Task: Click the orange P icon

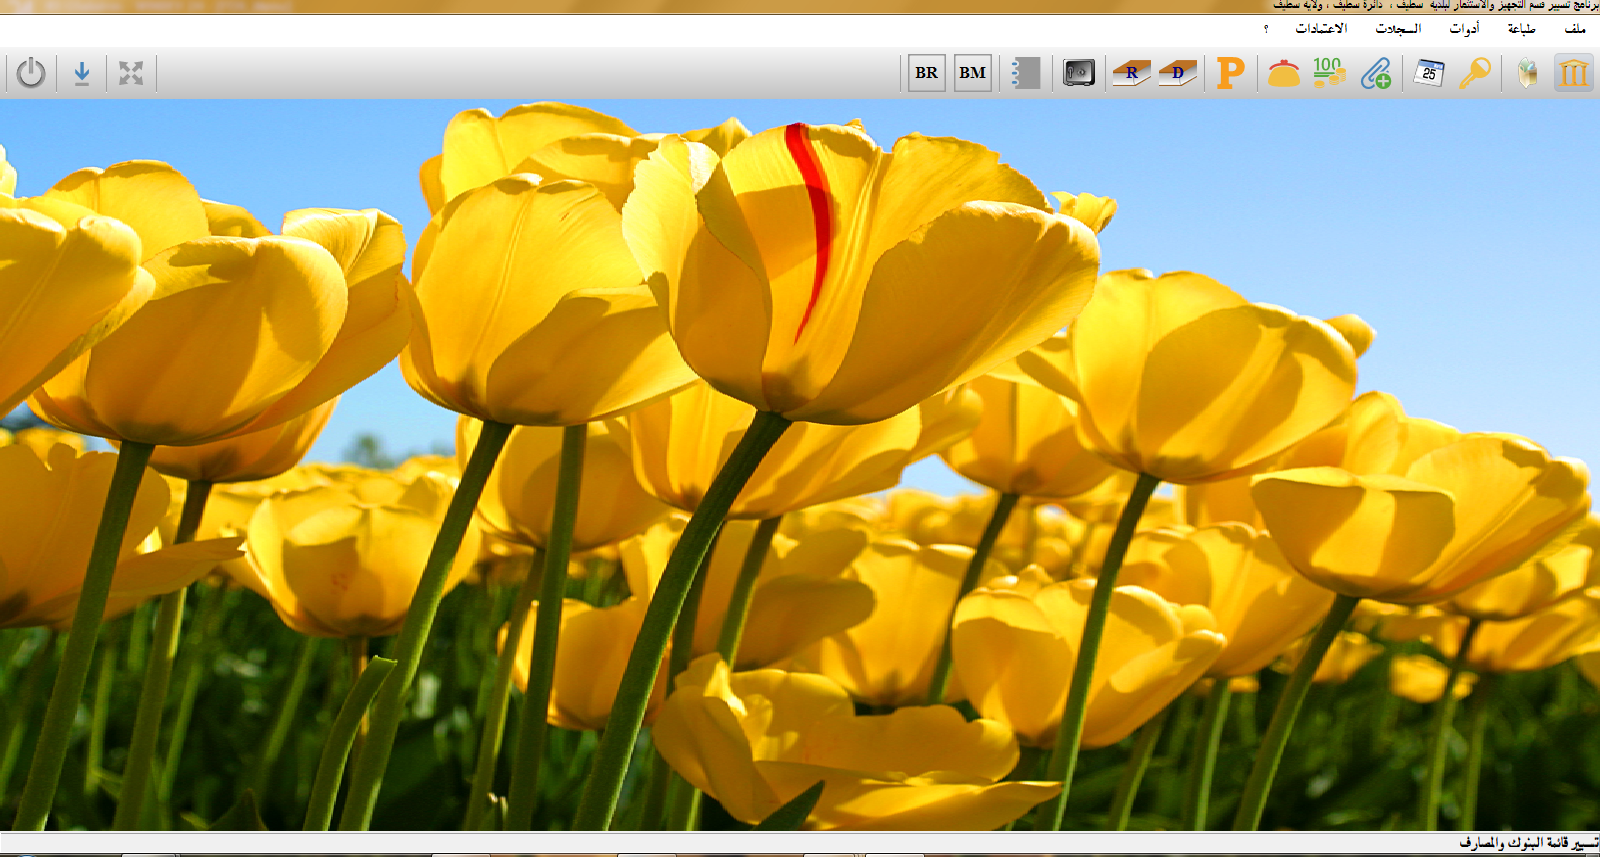Action: pyautogui.click(x=1231, y=73)
